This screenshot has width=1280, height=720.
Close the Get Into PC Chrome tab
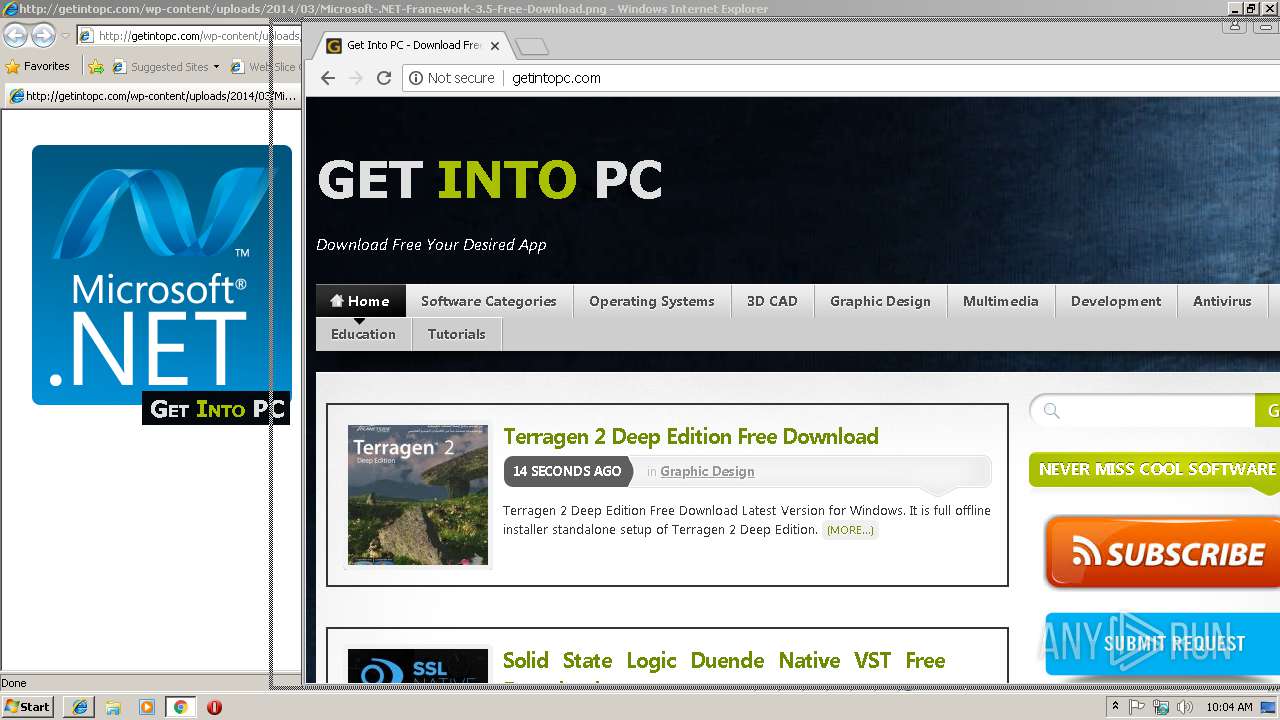[x=495, y=46]
